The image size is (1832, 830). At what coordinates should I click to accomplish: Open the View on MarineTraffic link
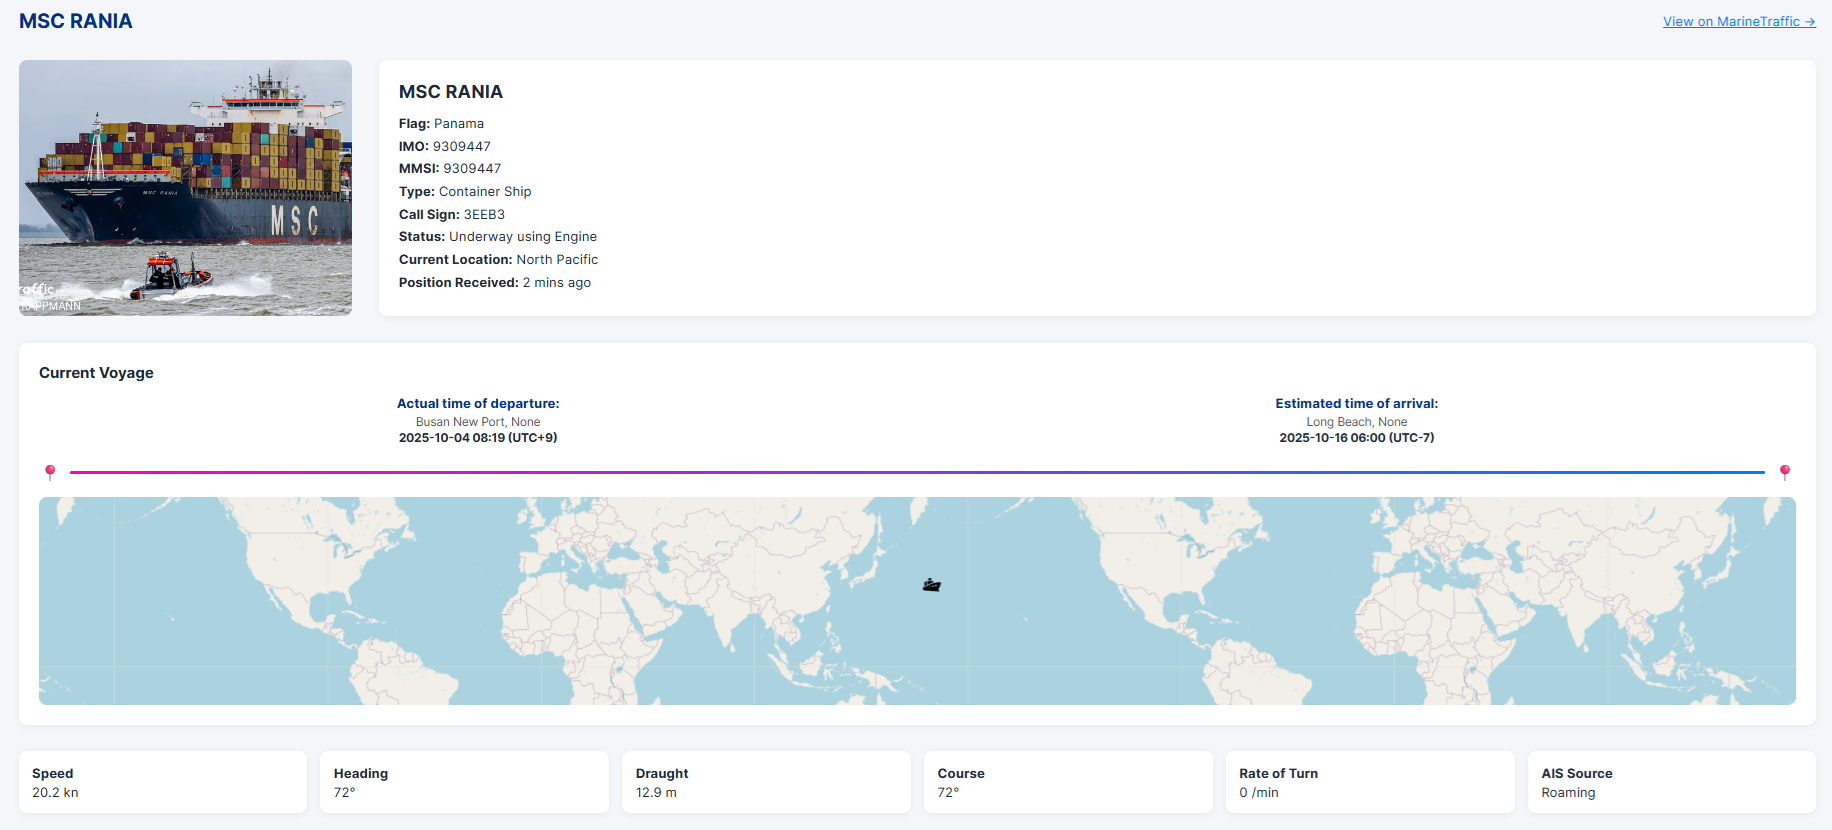click(1738, 21)
